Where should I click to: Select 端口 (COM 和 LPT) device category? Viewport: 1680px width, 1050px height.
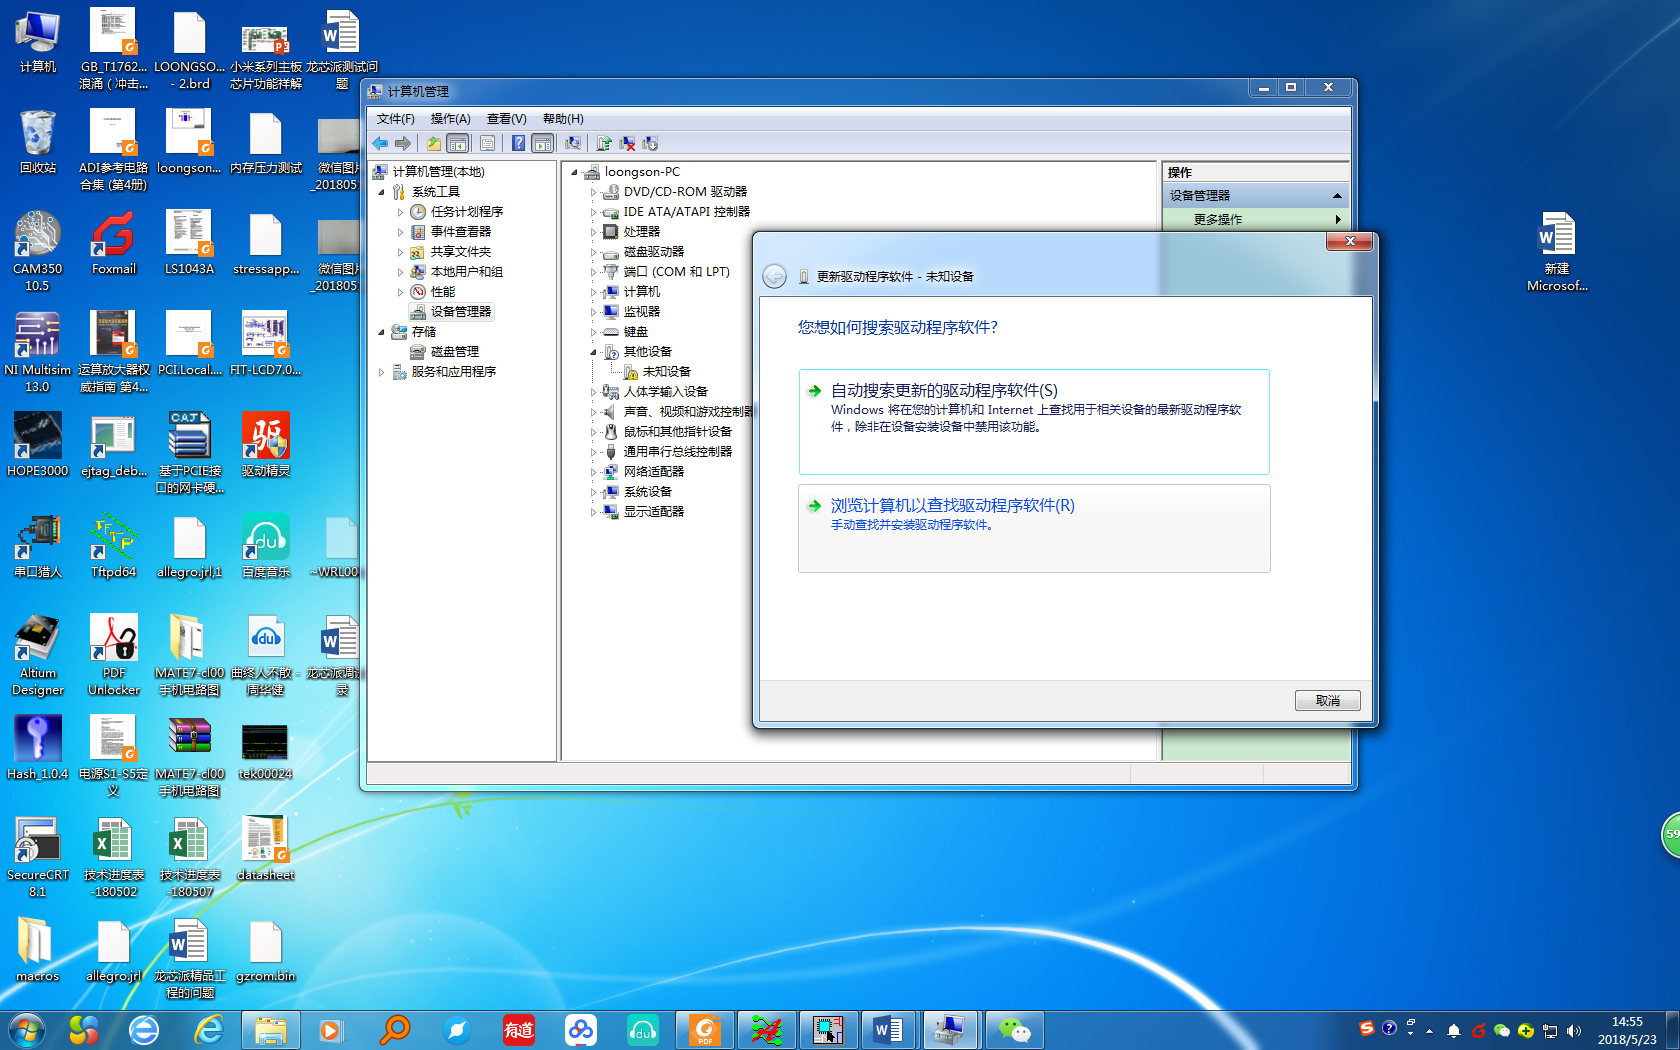tap(676, 272)
